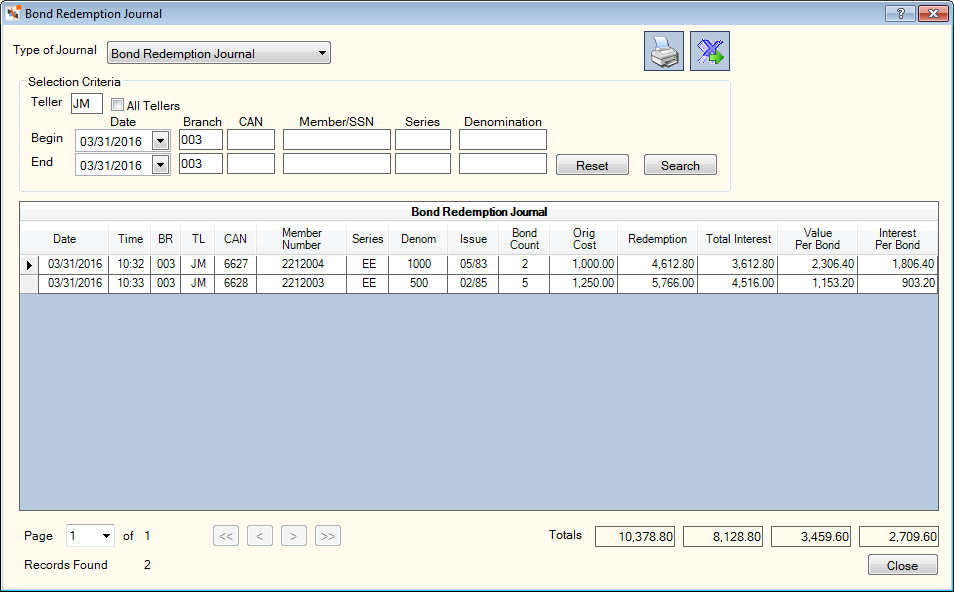Go to next page with > button
Viewport: 954px width, 592px height.
294,536
